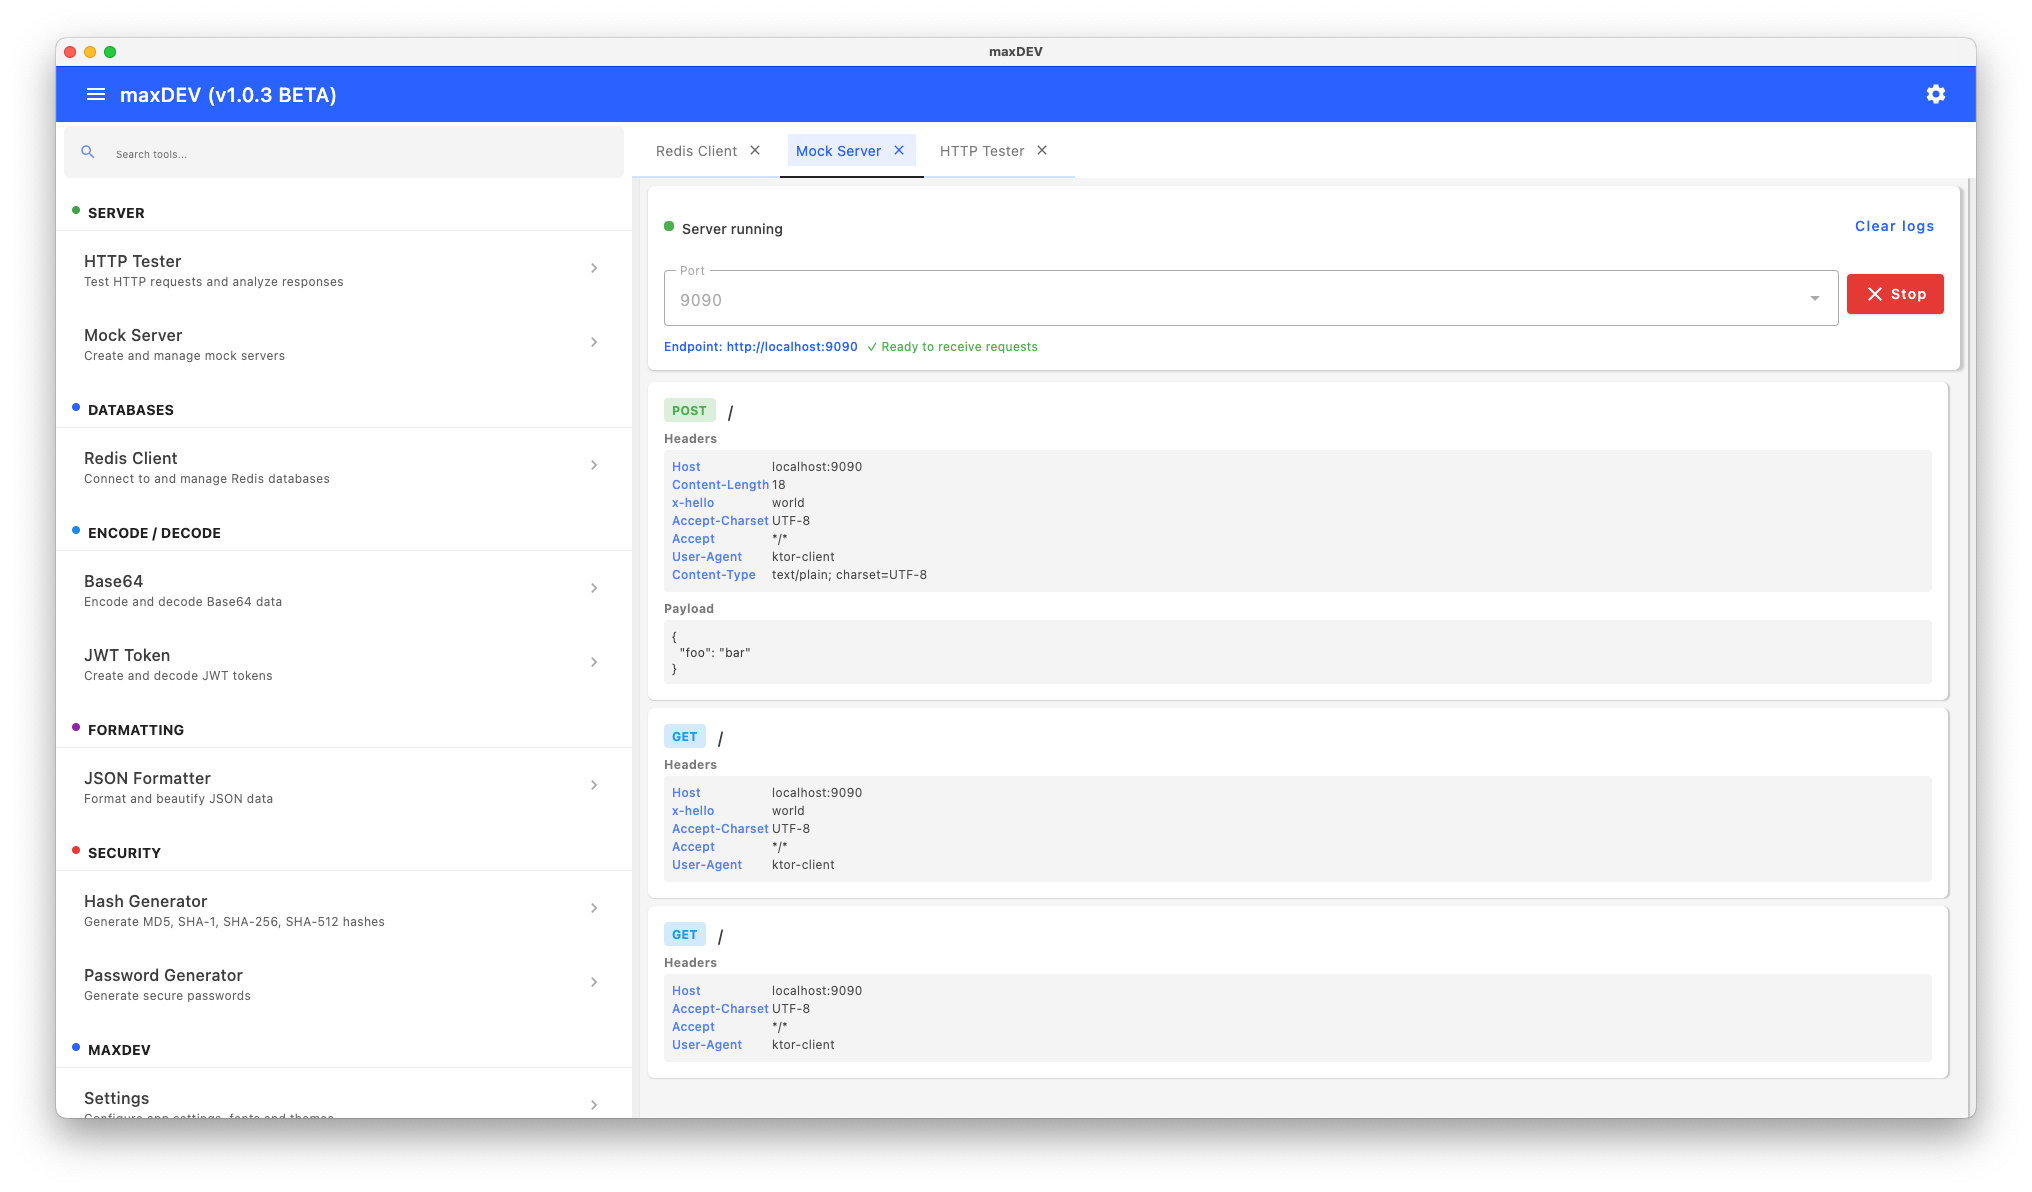Click the red SECURITY section dot

point(76,850)
